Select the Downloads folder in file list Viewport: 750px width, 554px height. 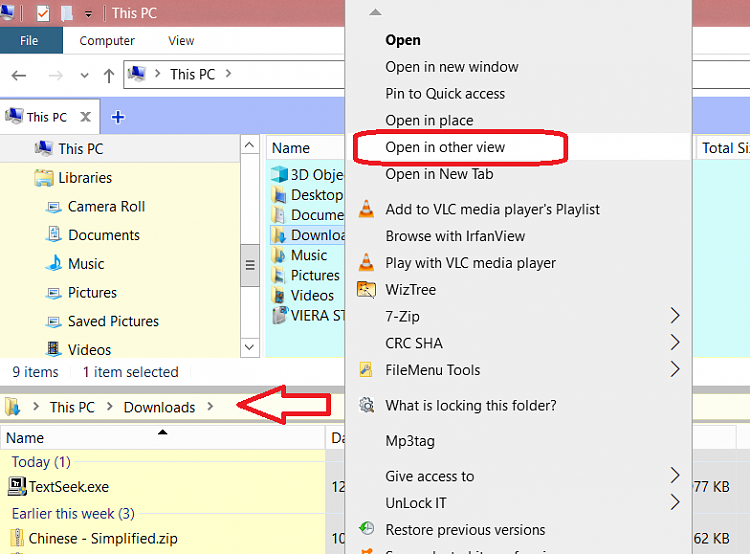308,235
